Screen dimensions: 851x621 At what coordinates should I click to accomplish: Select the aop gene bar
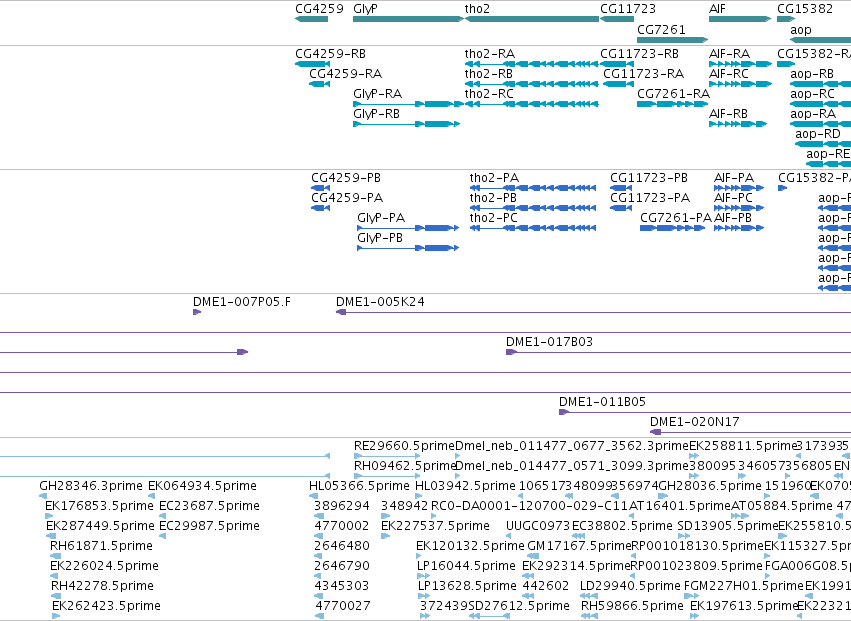tap(821, 40)
